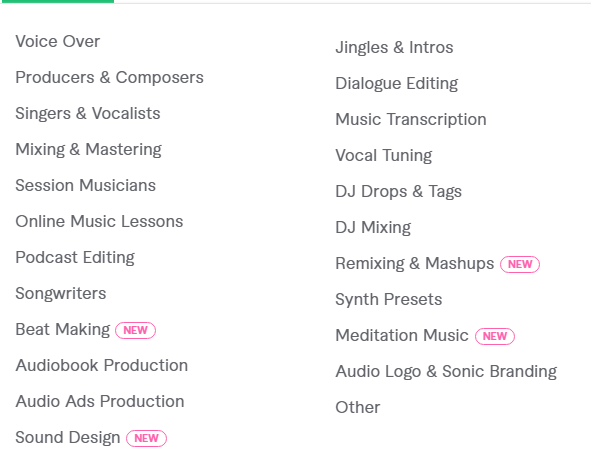The height and width of the screenshot is (463, 591).
Task: Select Producers & Composers link
Action: 109,77
